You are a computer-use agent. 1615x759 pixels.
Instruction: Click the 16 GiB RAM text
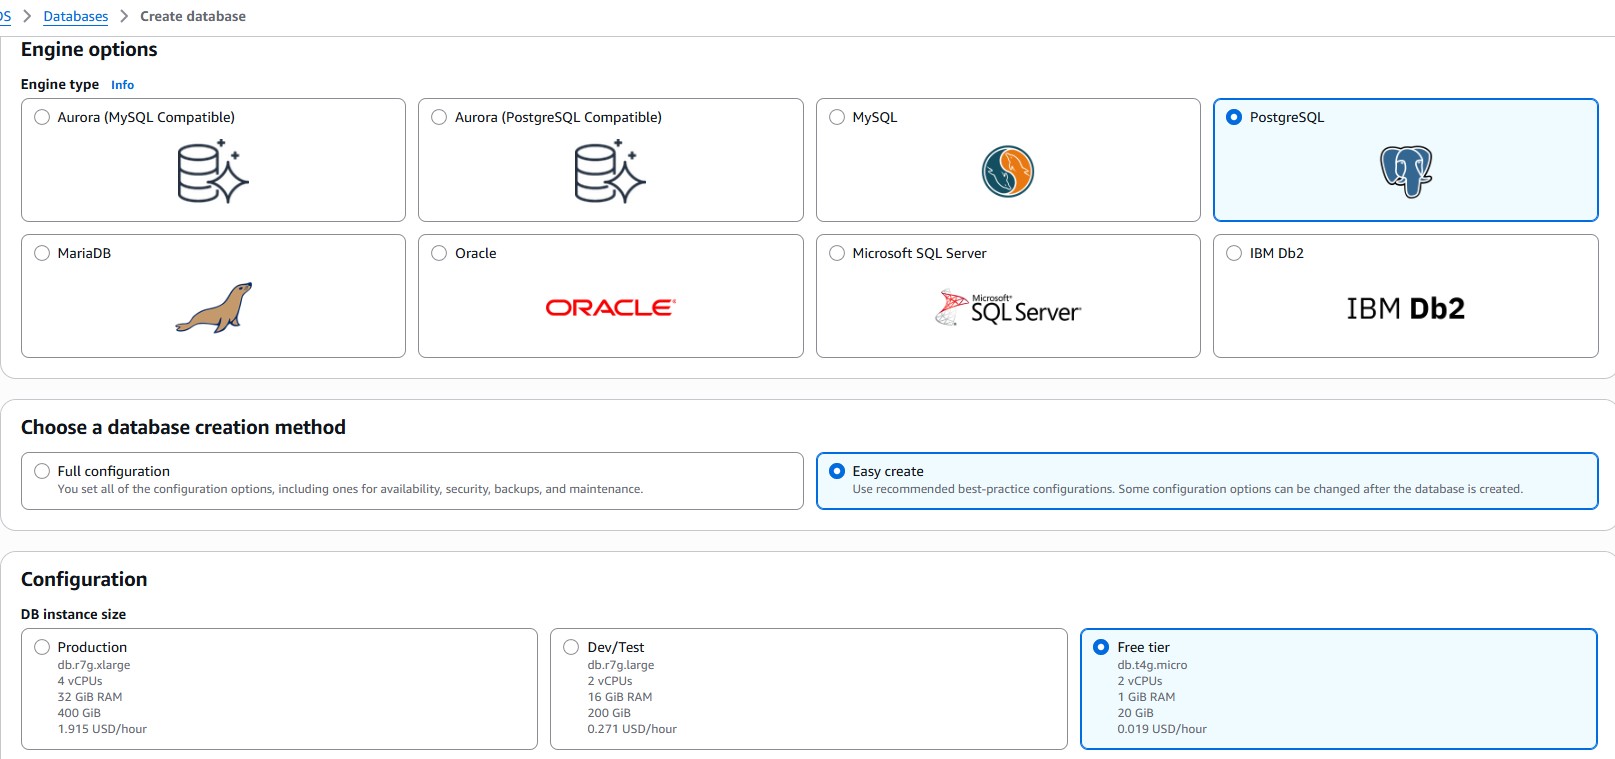tap(620, 697)
